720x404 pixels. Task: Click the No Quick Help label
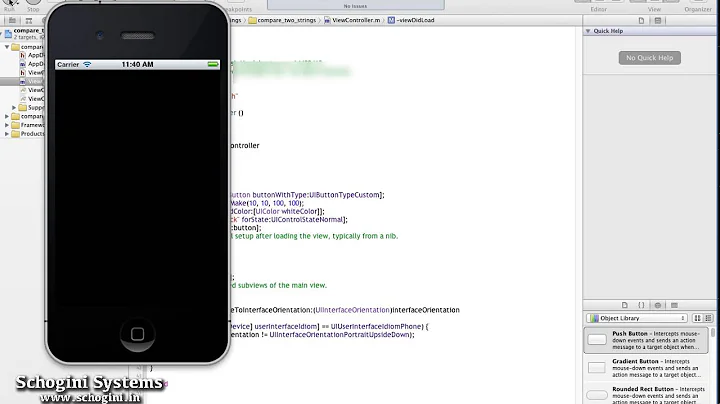[650, 58]
